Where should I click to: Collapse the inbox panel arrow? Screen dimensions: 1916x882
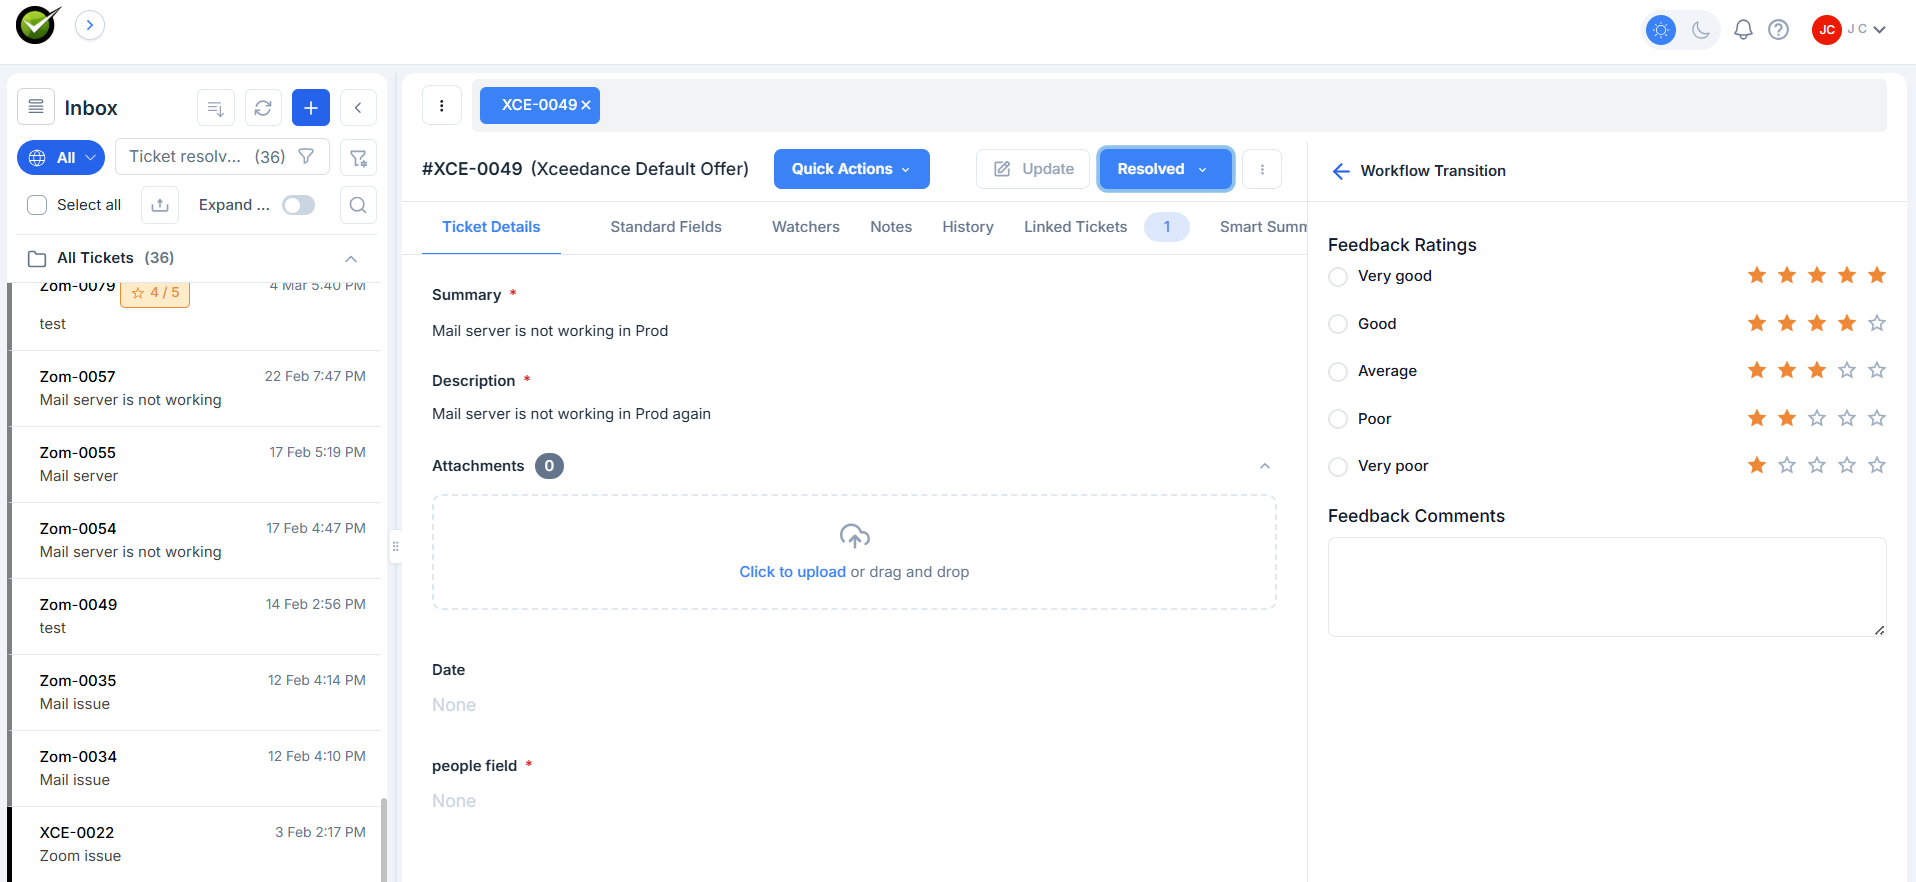point(358,108)
